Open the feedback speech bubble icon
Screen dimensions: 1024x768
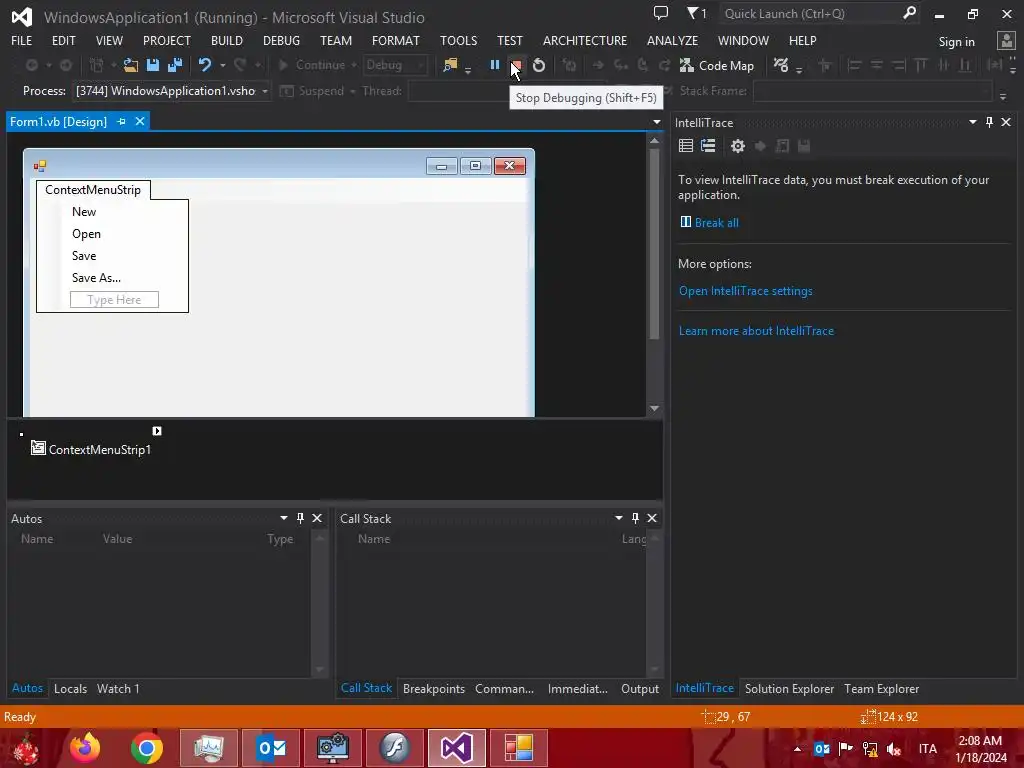[x=661, y=13]
